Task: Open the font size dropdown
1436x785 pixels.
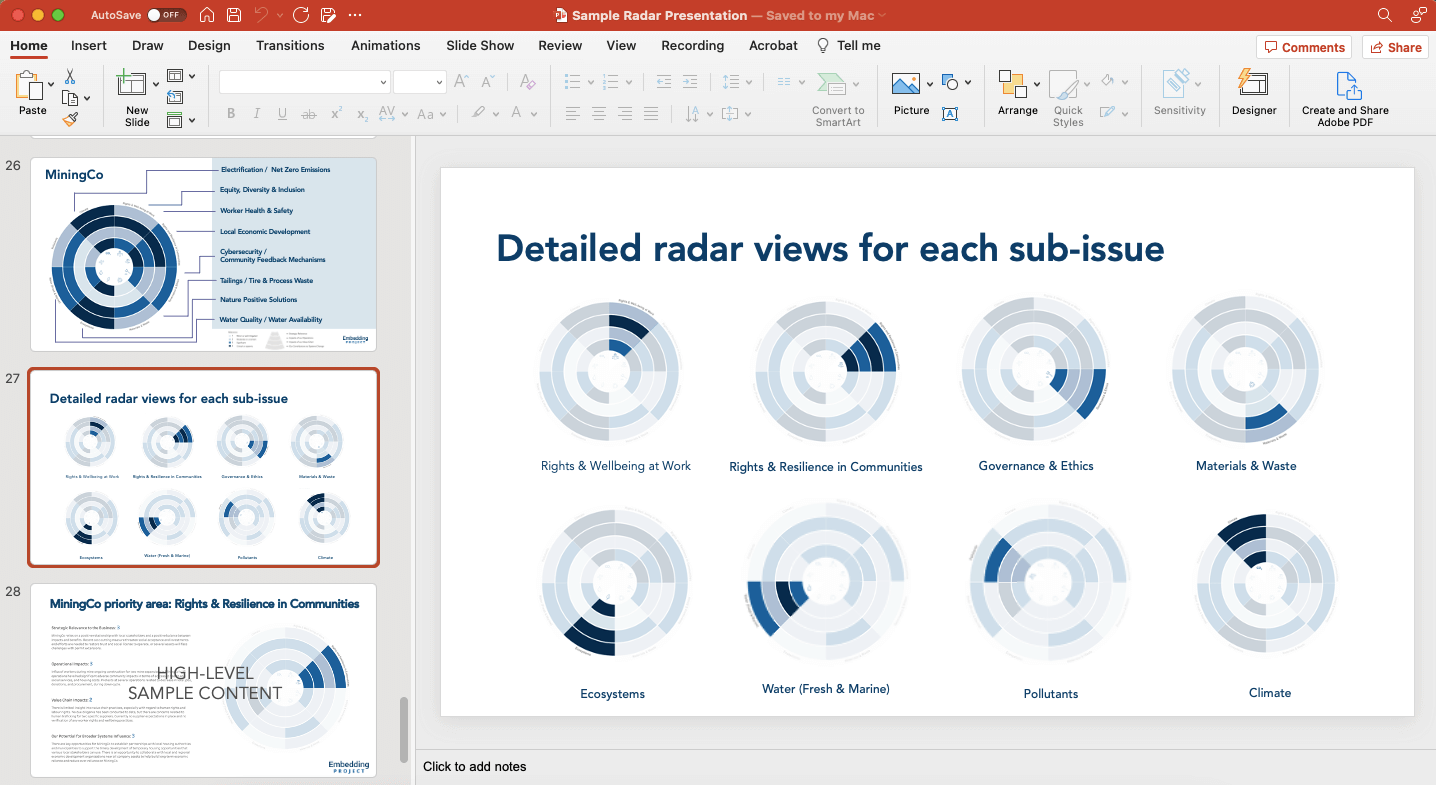Action: click(x=438, y=81)
